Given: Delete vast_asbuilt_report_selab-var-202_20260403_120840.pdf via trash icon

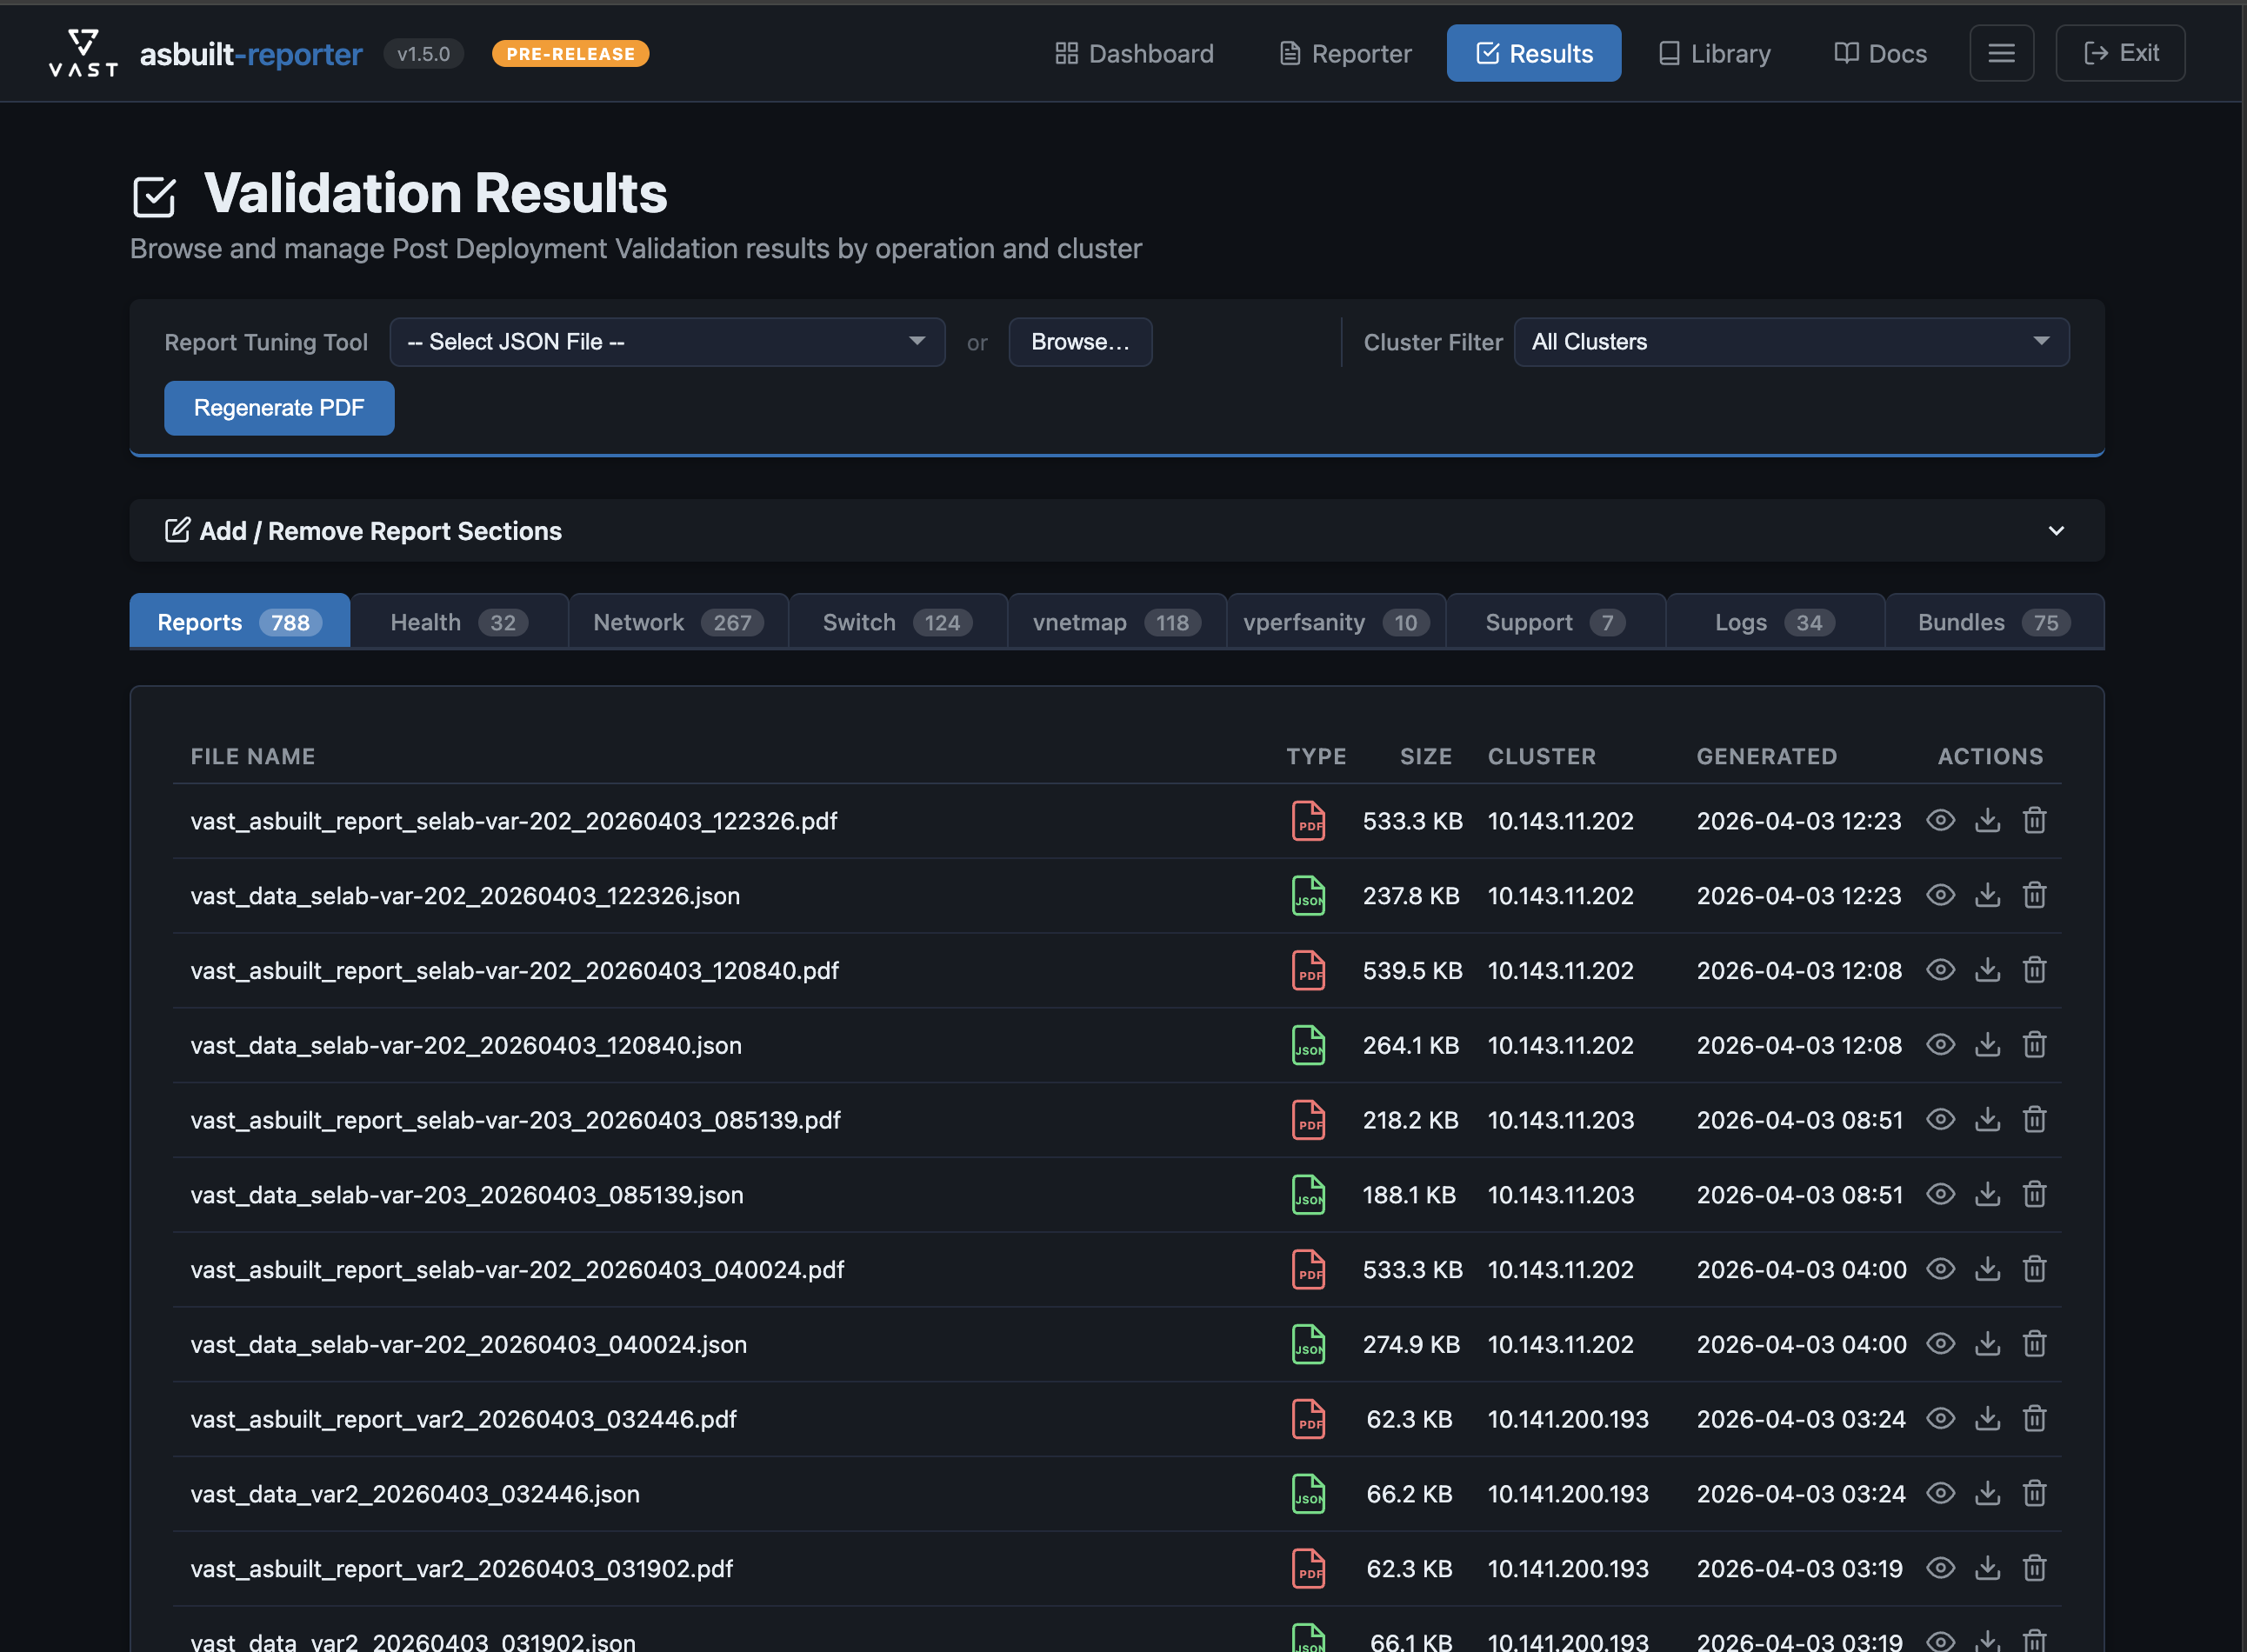Looking at the screenshot, I should pos(2035,970).
